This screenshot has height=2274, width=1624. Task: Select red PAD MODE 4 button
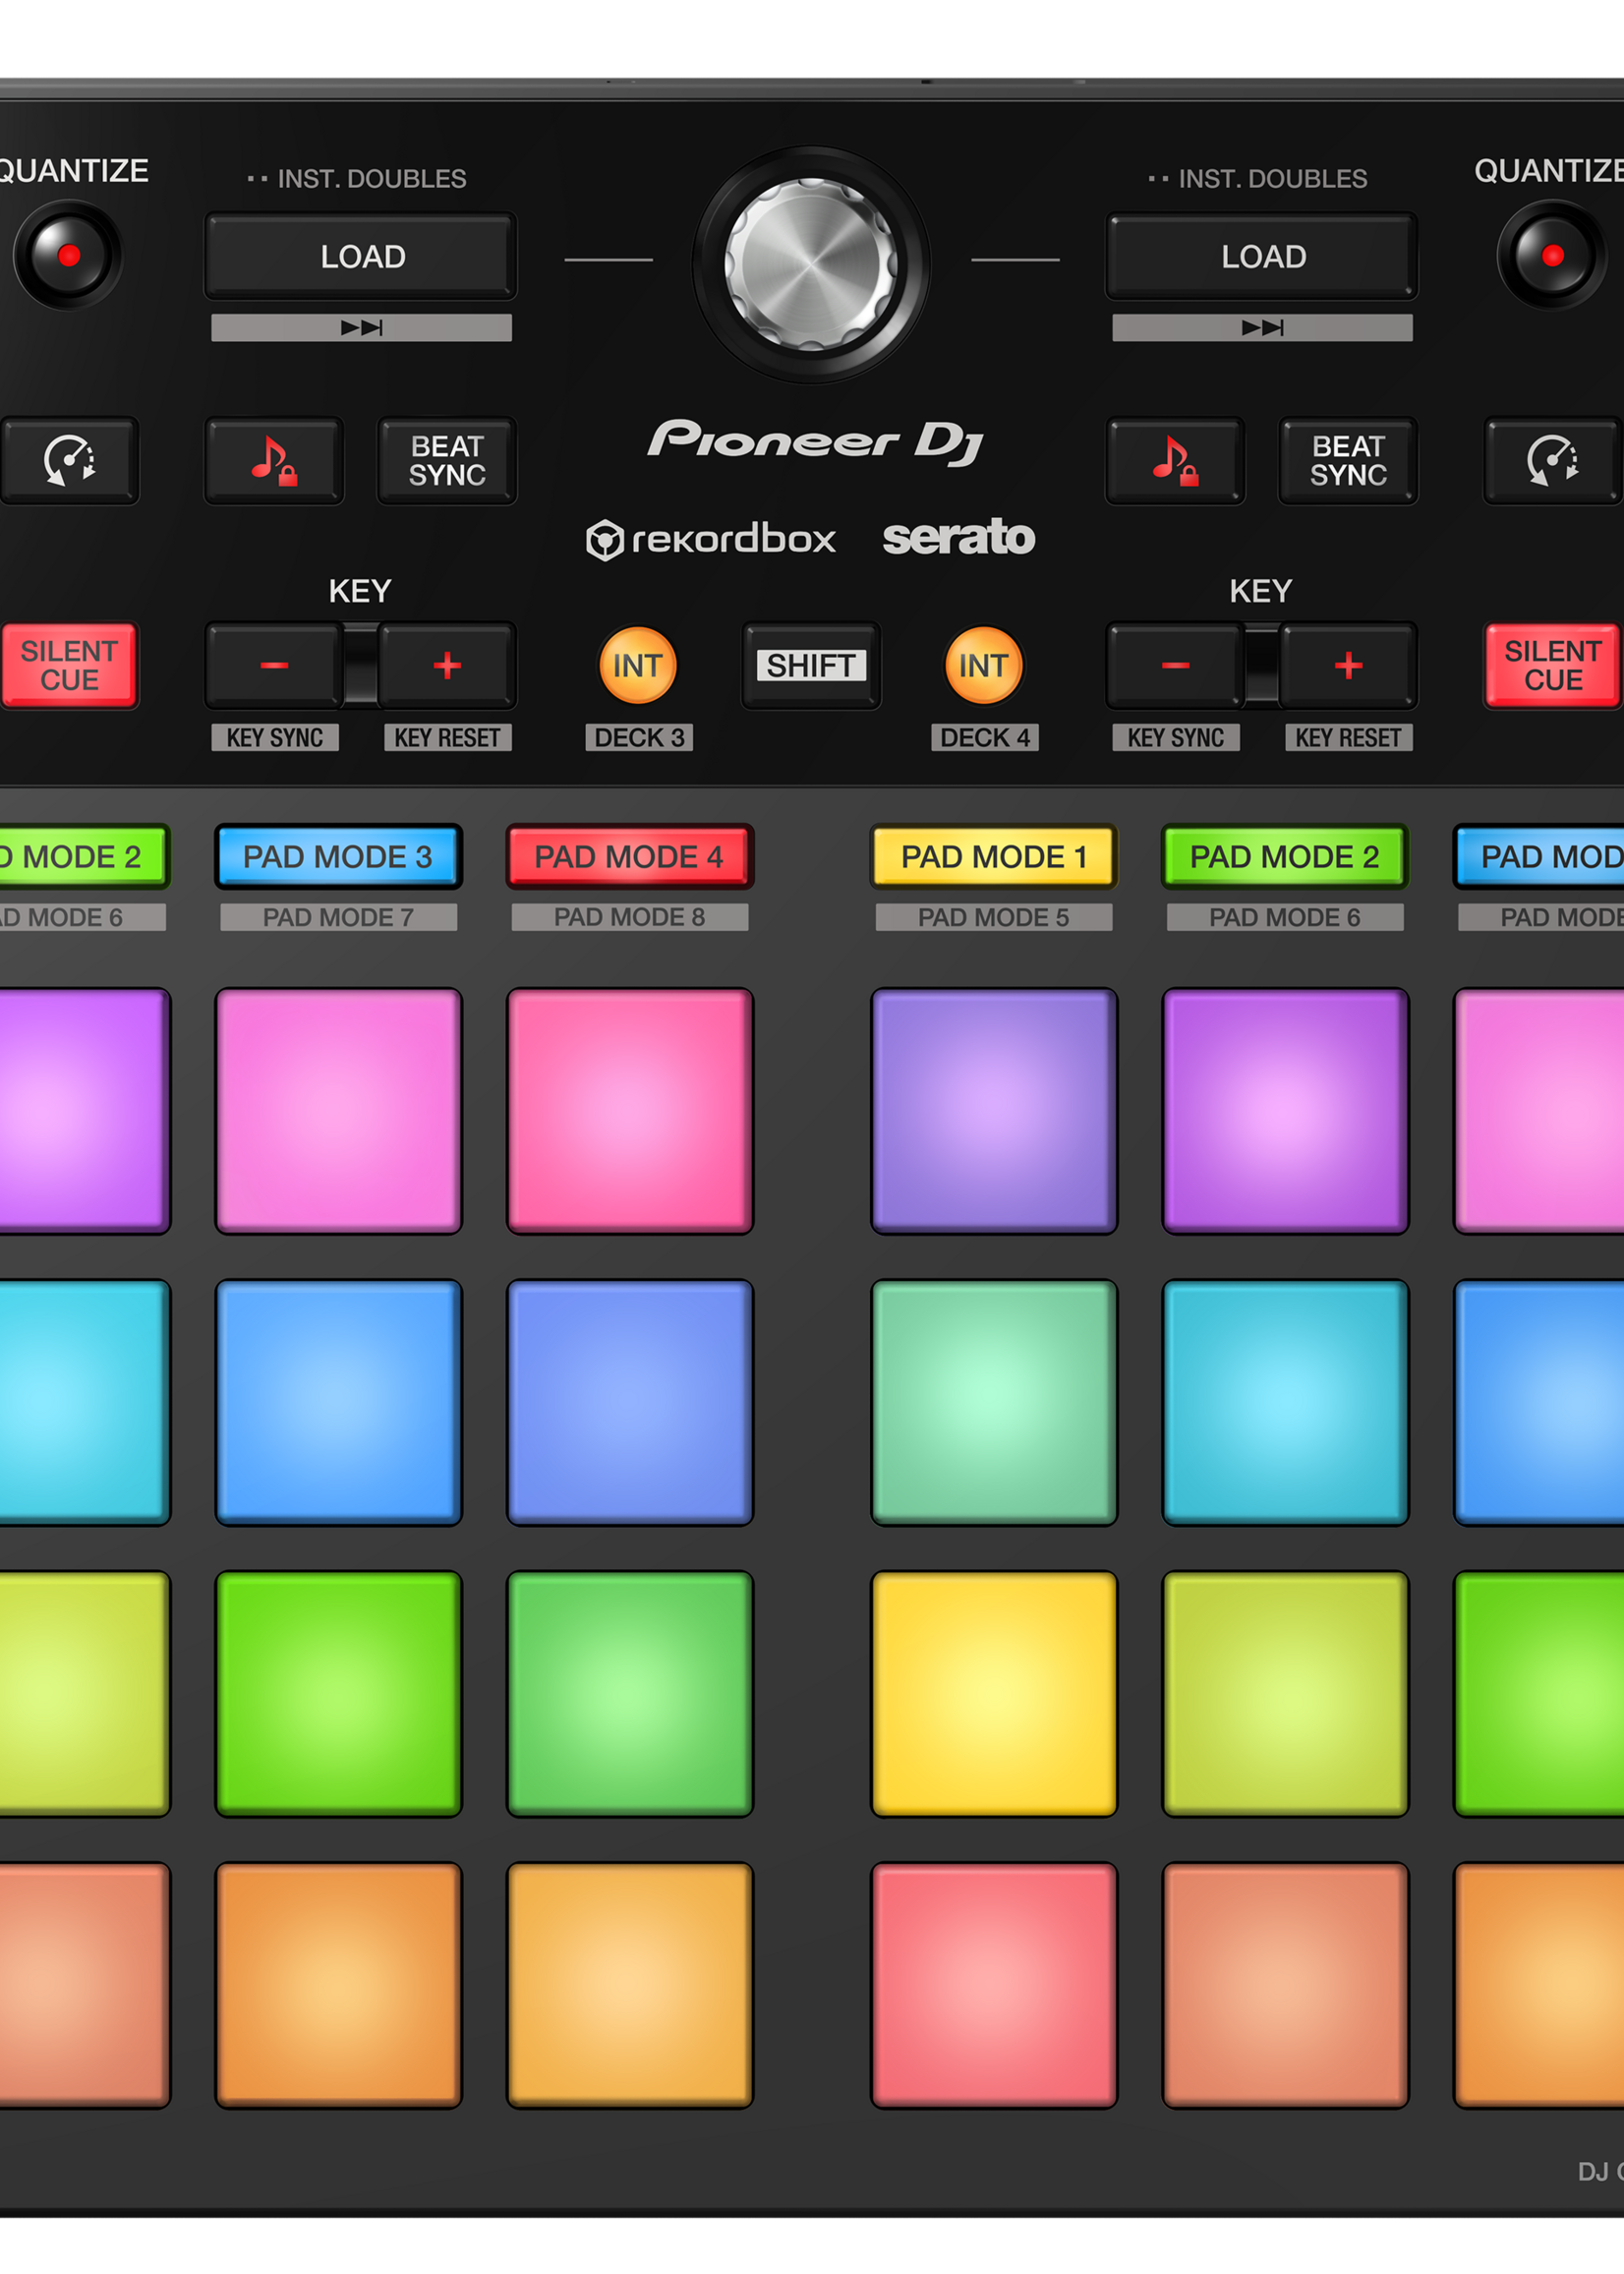629,856
